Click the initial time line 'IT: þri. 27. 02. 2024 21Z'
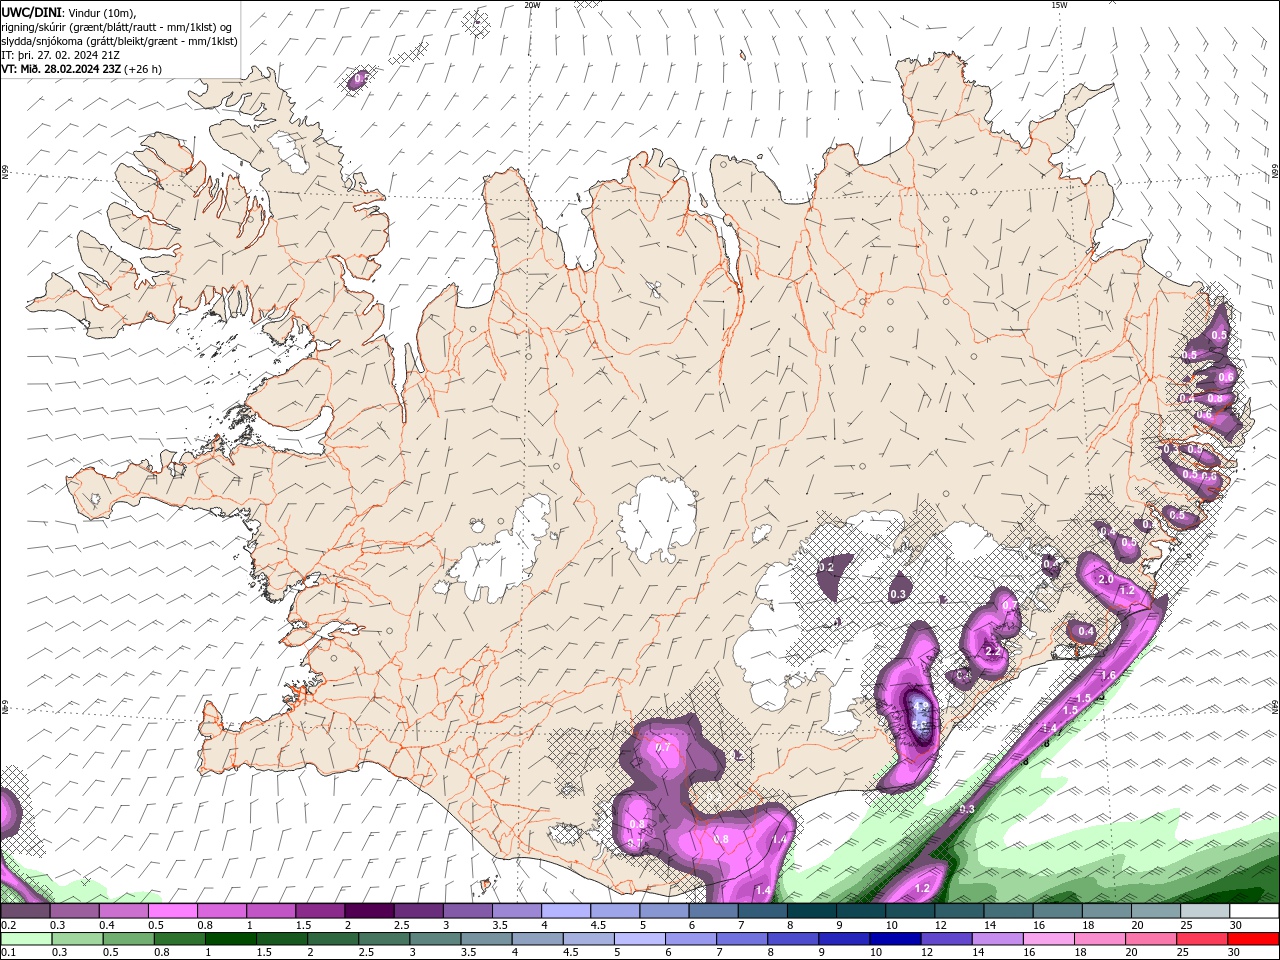The image size is (1280, 960). pyautogui.click(x=61, y=54)
